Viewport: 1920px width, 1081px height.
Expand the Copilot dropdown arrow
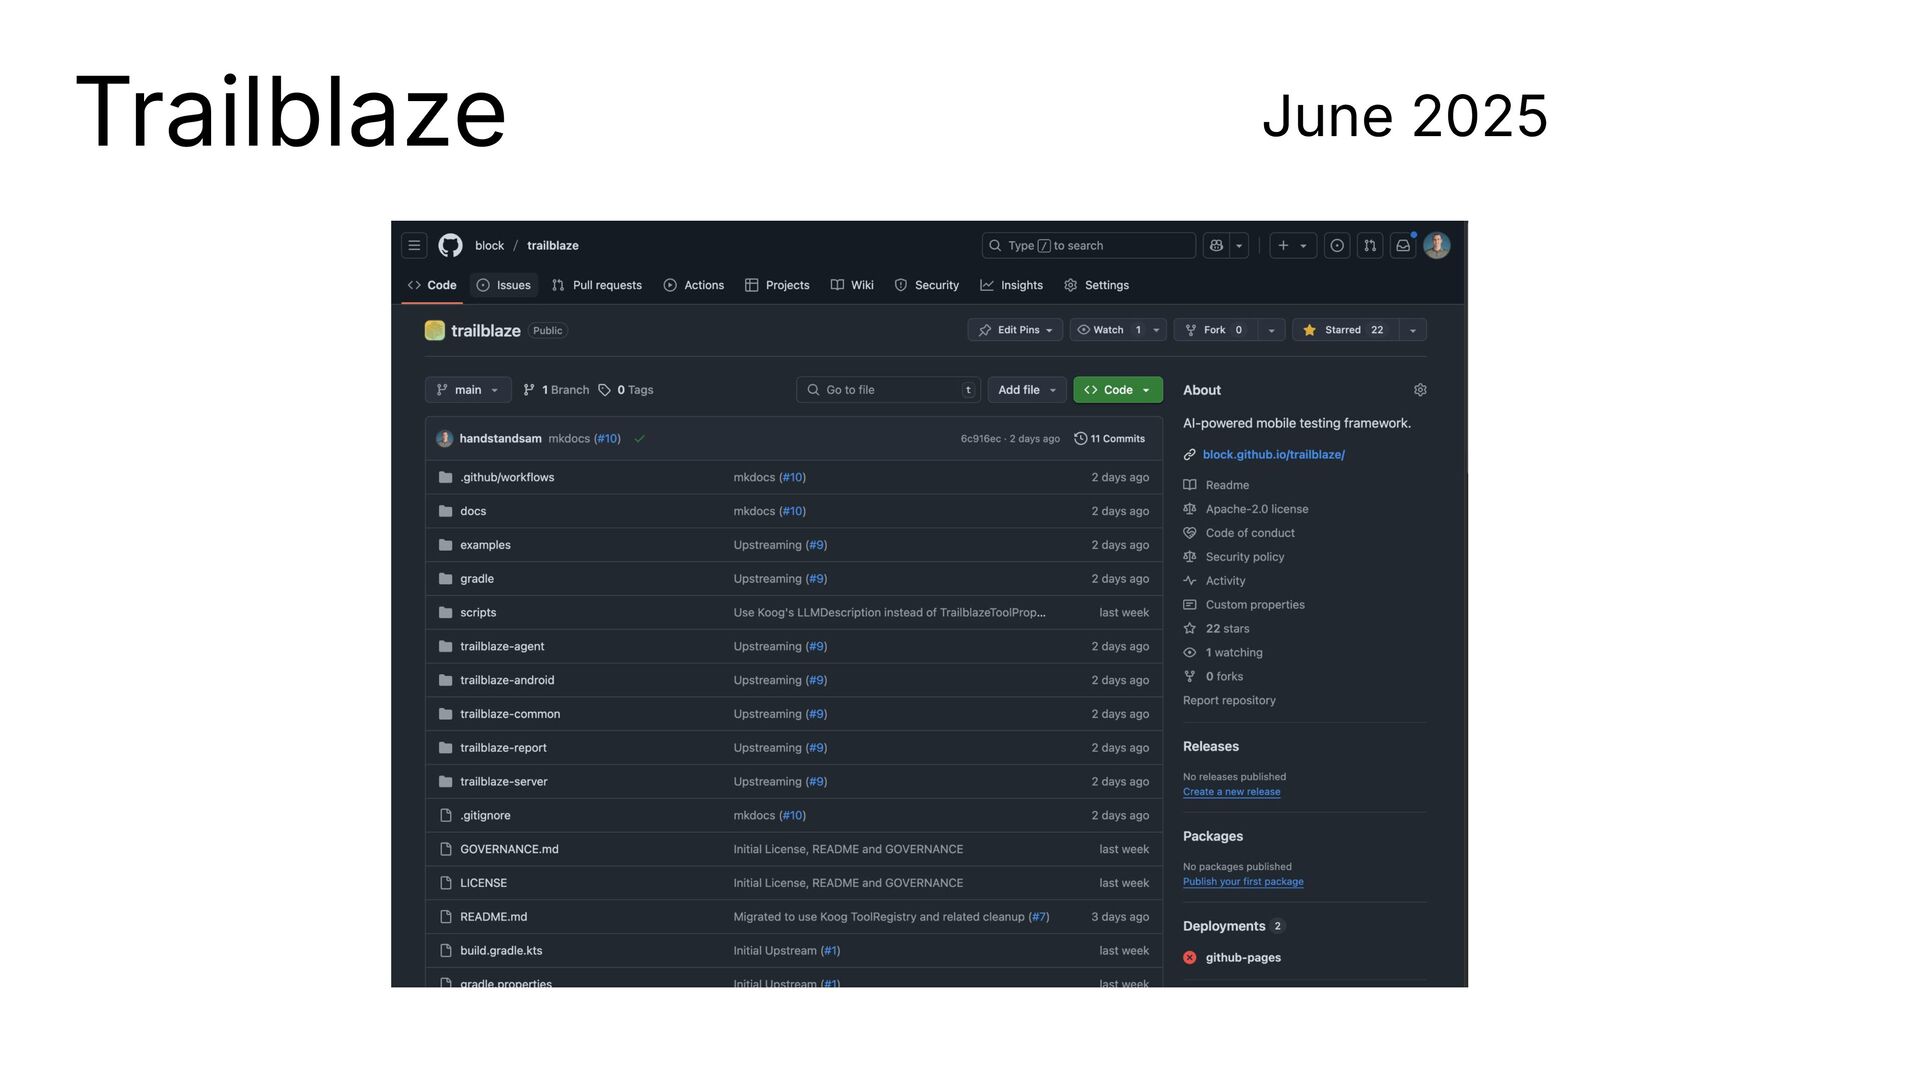[1239, 245]
